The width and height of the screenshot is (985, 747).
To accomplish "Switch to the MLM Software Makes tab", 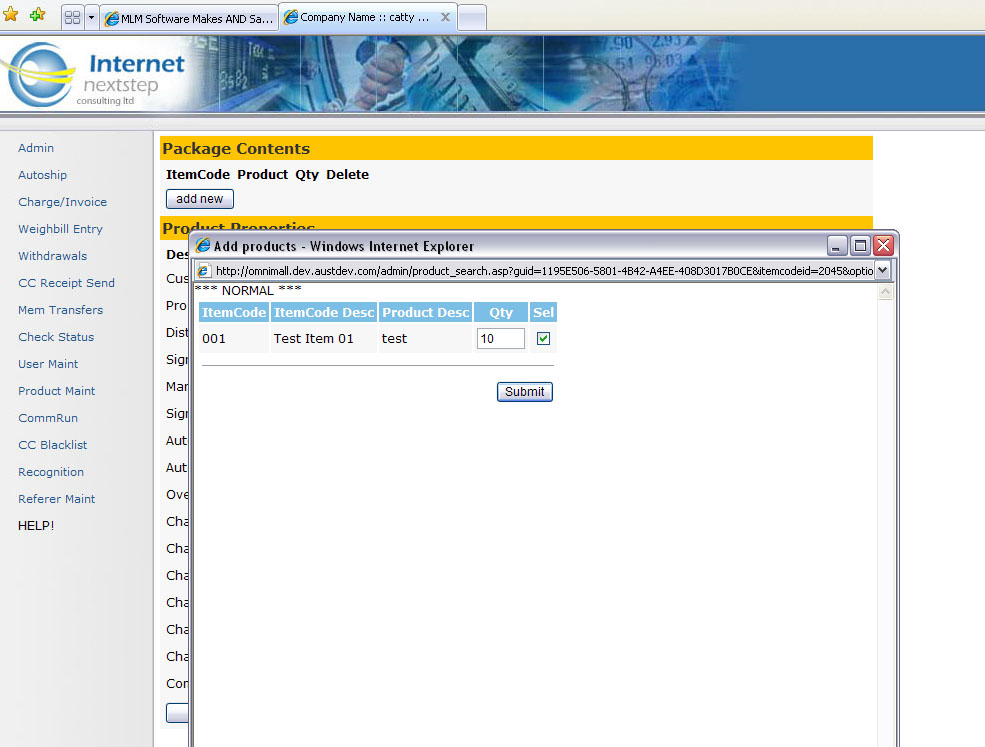I will pyautogui.click(x=188, y=18).
